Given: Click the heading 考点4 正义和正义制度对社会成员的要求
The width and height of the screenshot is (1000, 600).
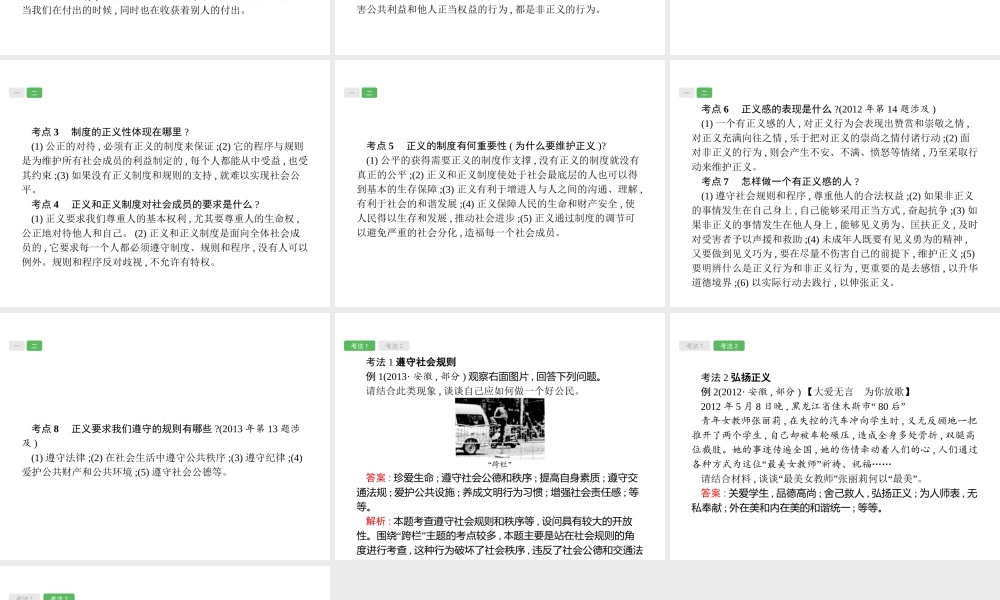Looking at the screenshot, I should point(145,205).
